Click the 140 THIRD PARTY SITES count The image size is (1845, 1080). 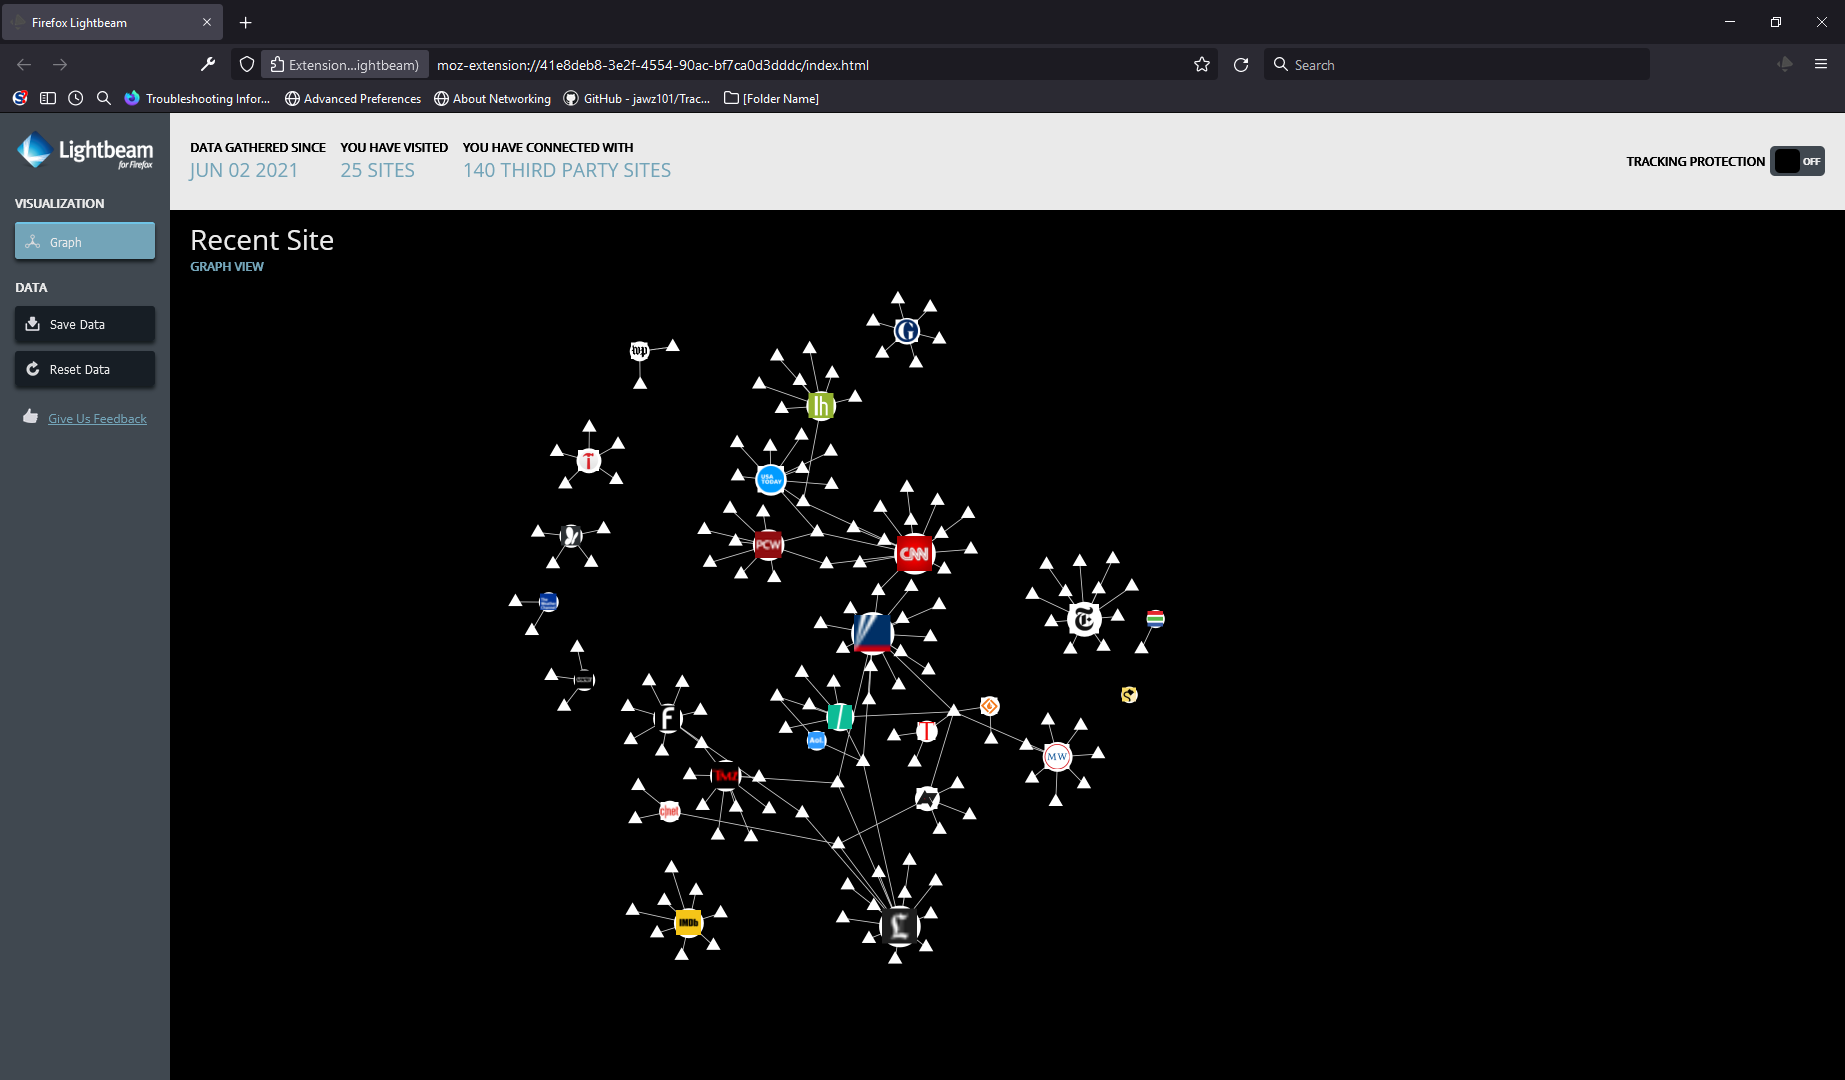tap(567, 170)
